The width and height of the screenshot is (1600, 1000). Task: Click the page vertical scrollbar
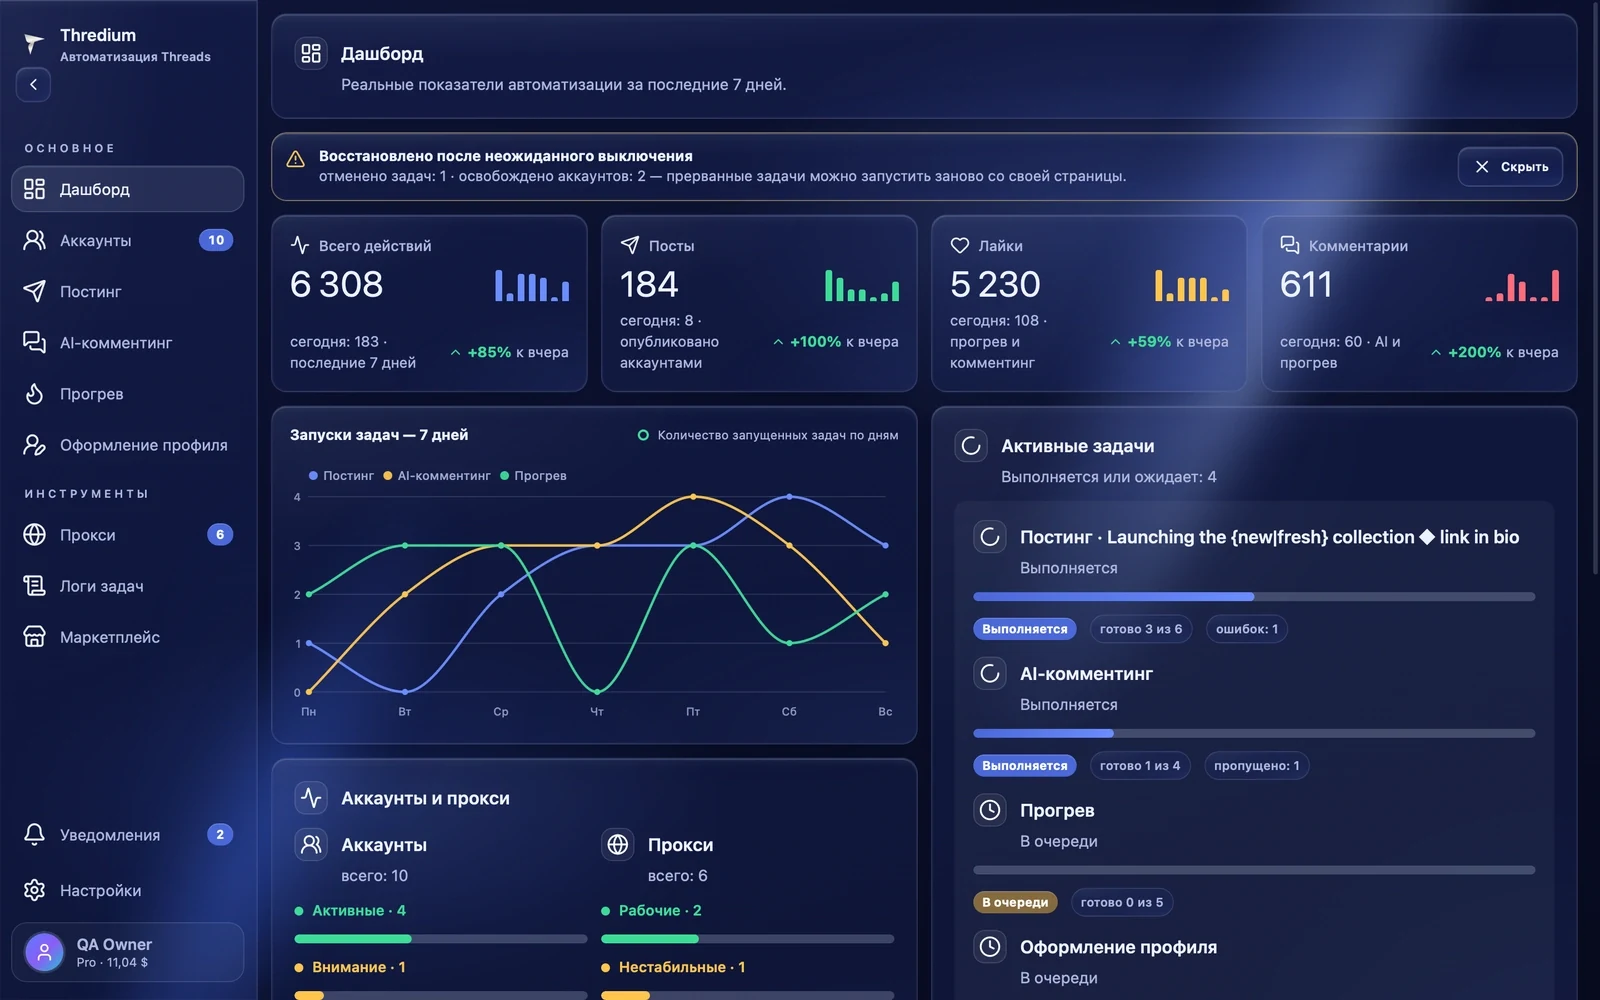pyautogui.click(x=1595, y=290)
